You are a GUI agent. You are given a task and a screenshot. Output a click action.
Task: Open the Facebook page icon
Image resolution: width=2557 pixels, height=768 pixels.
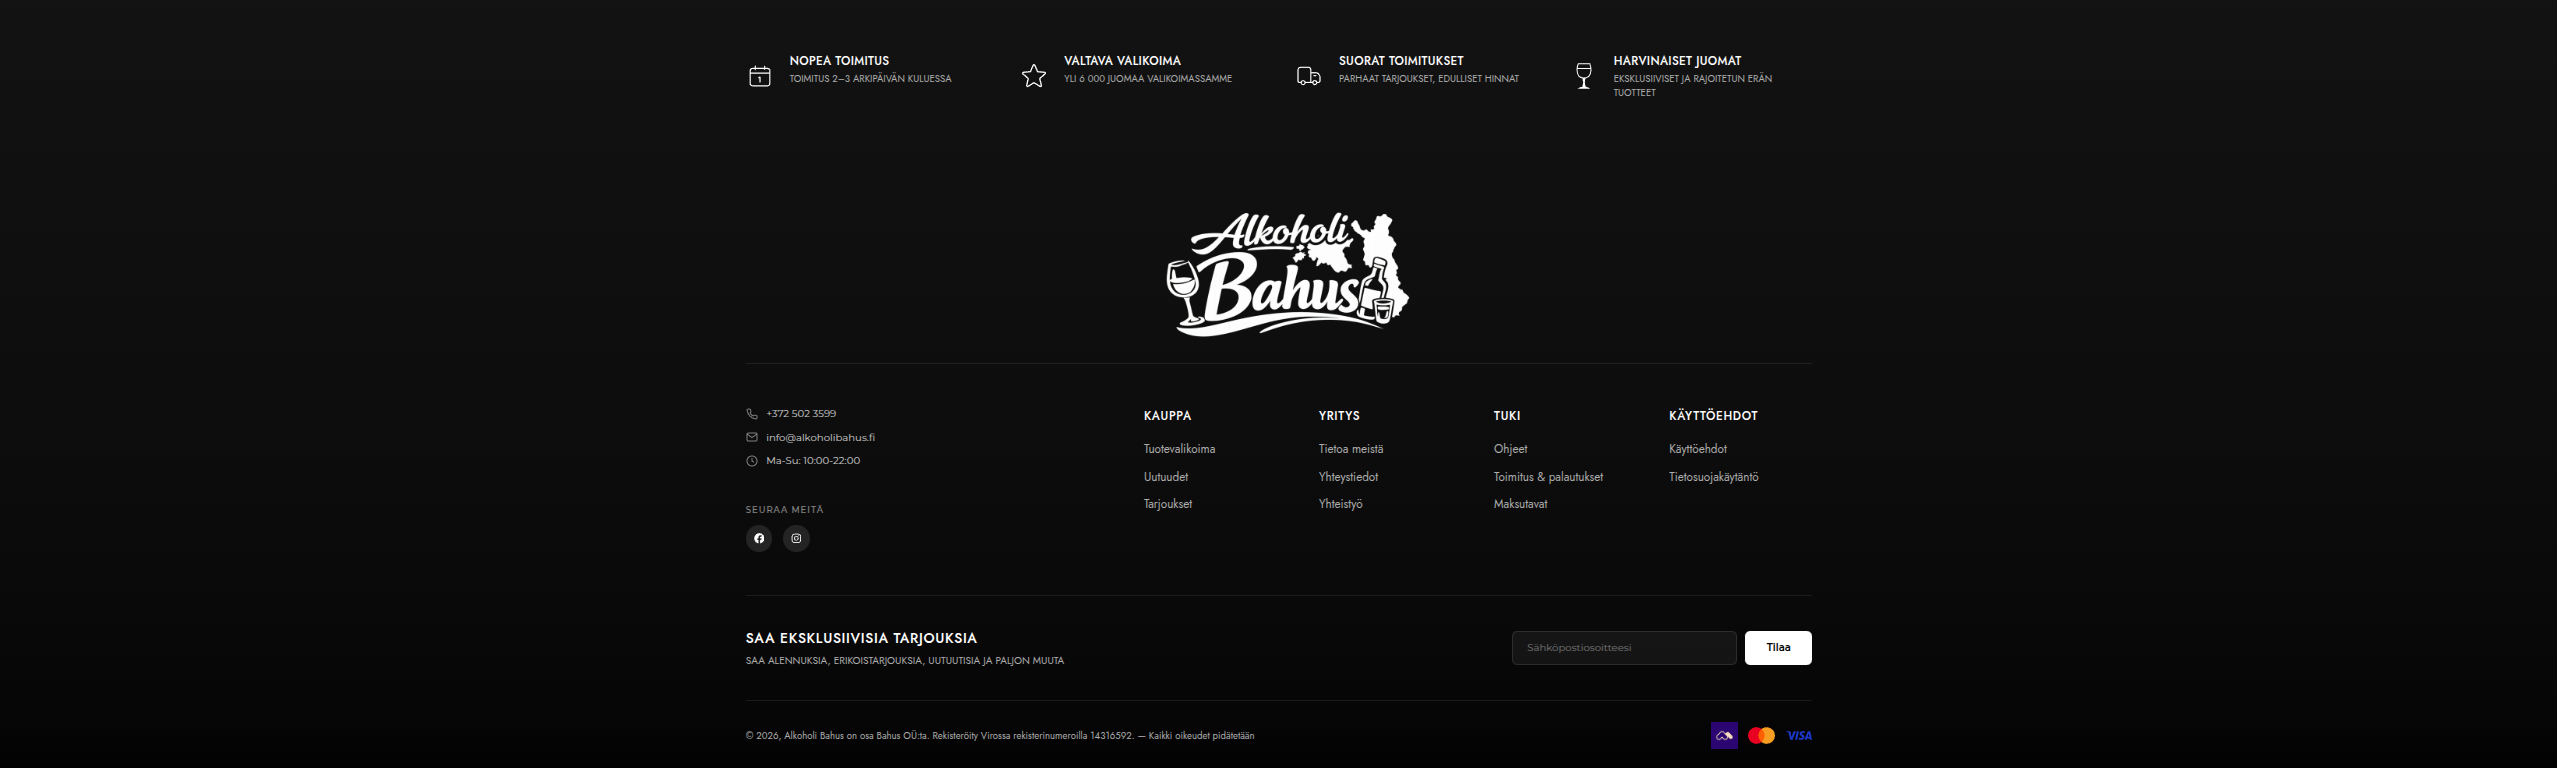pyautogui.click(x=759, y=539)
